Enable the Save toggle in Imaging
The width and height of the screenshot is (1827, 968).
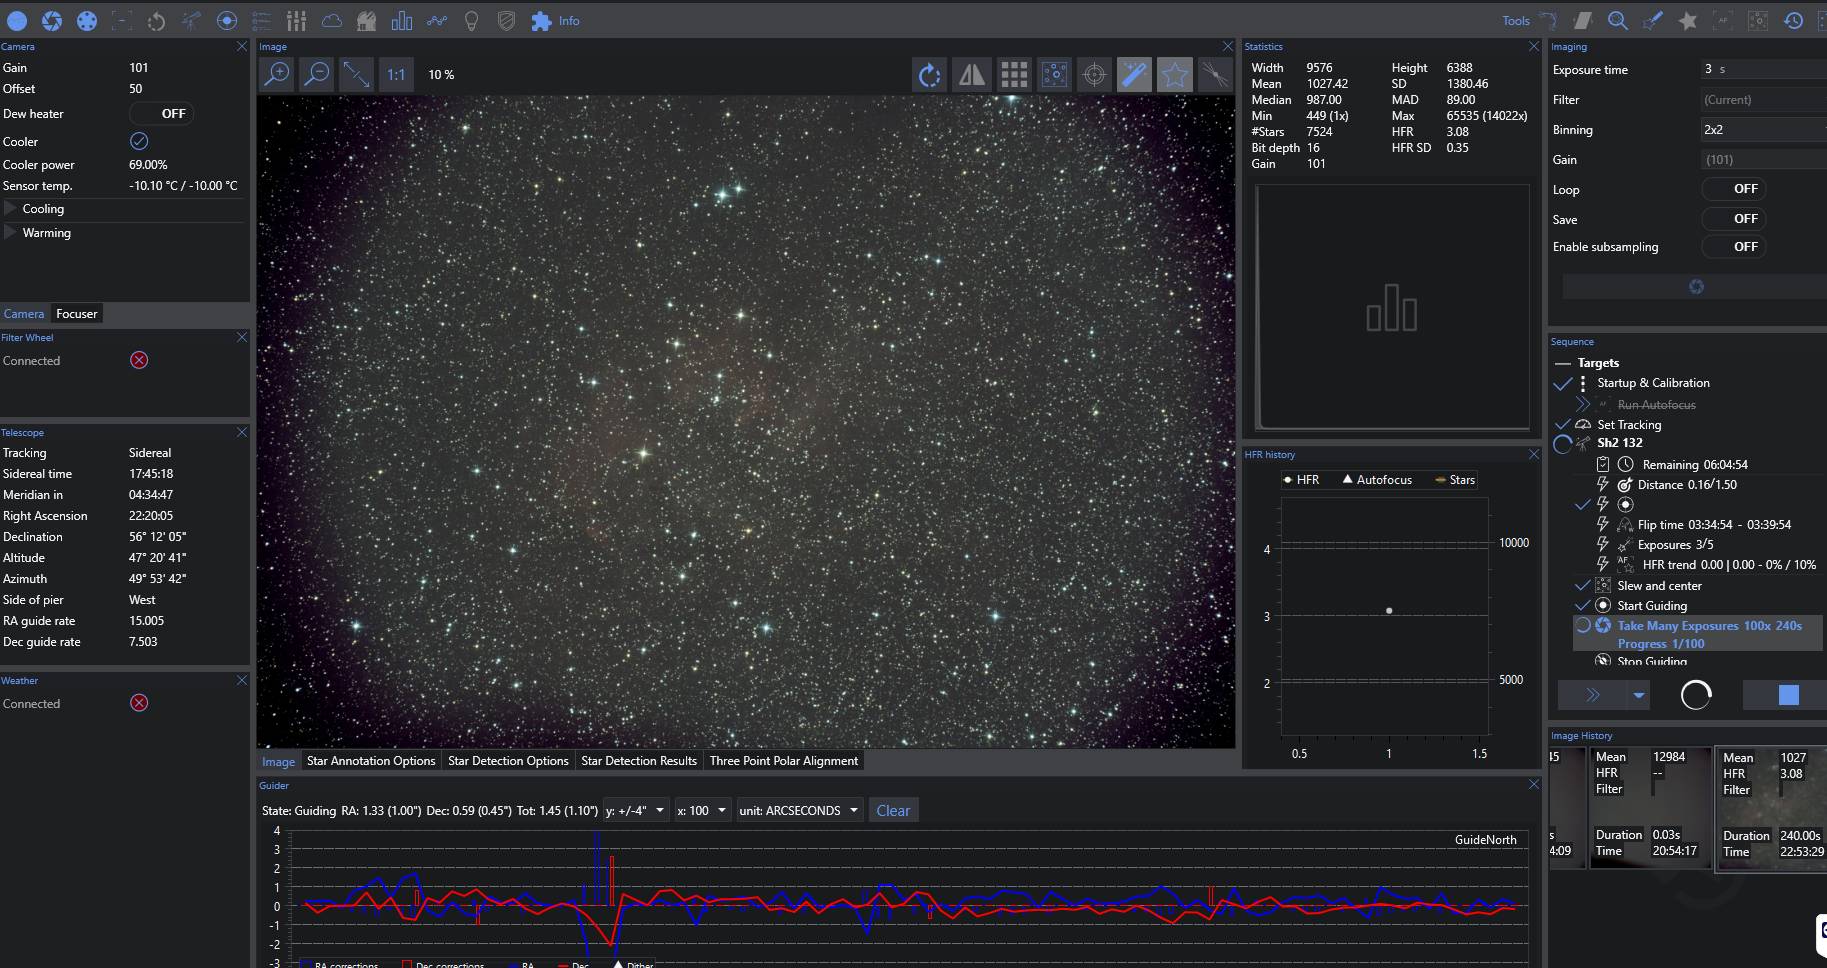click(x=1734, y=219)
